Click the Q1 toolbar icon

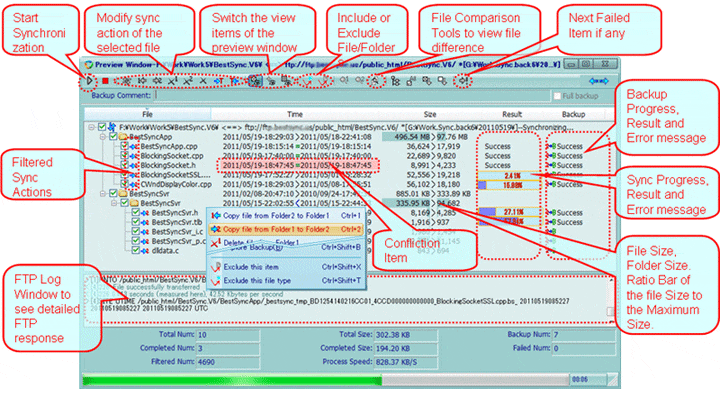(x=344, y=81)
